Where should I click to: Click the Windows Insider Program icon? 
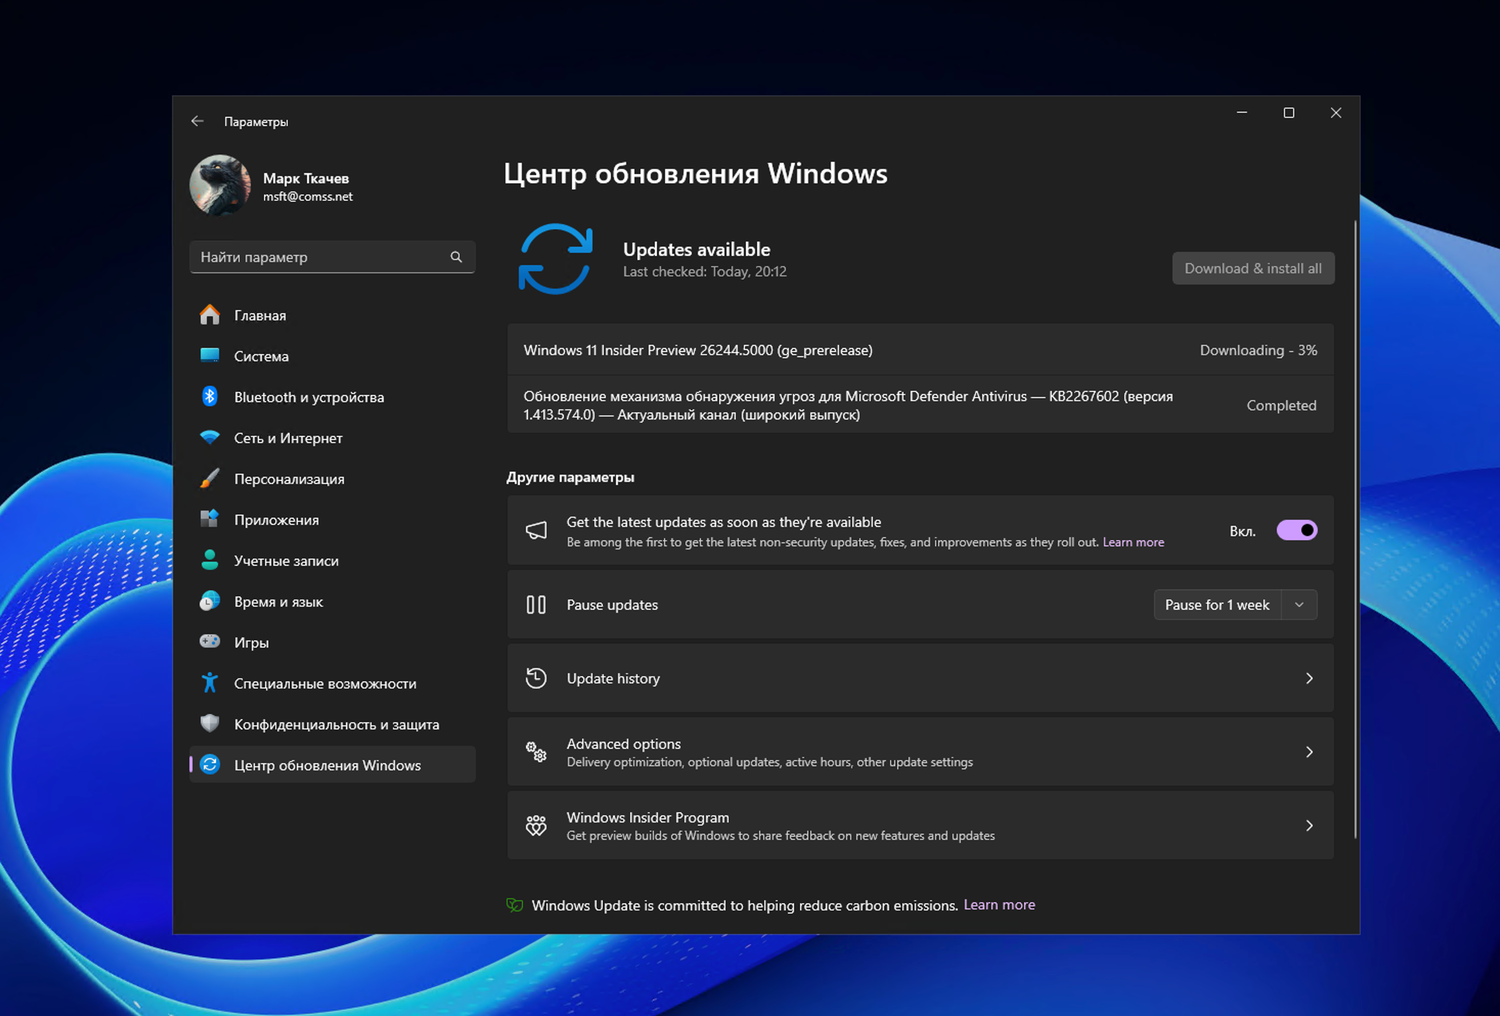coord(536,825)
